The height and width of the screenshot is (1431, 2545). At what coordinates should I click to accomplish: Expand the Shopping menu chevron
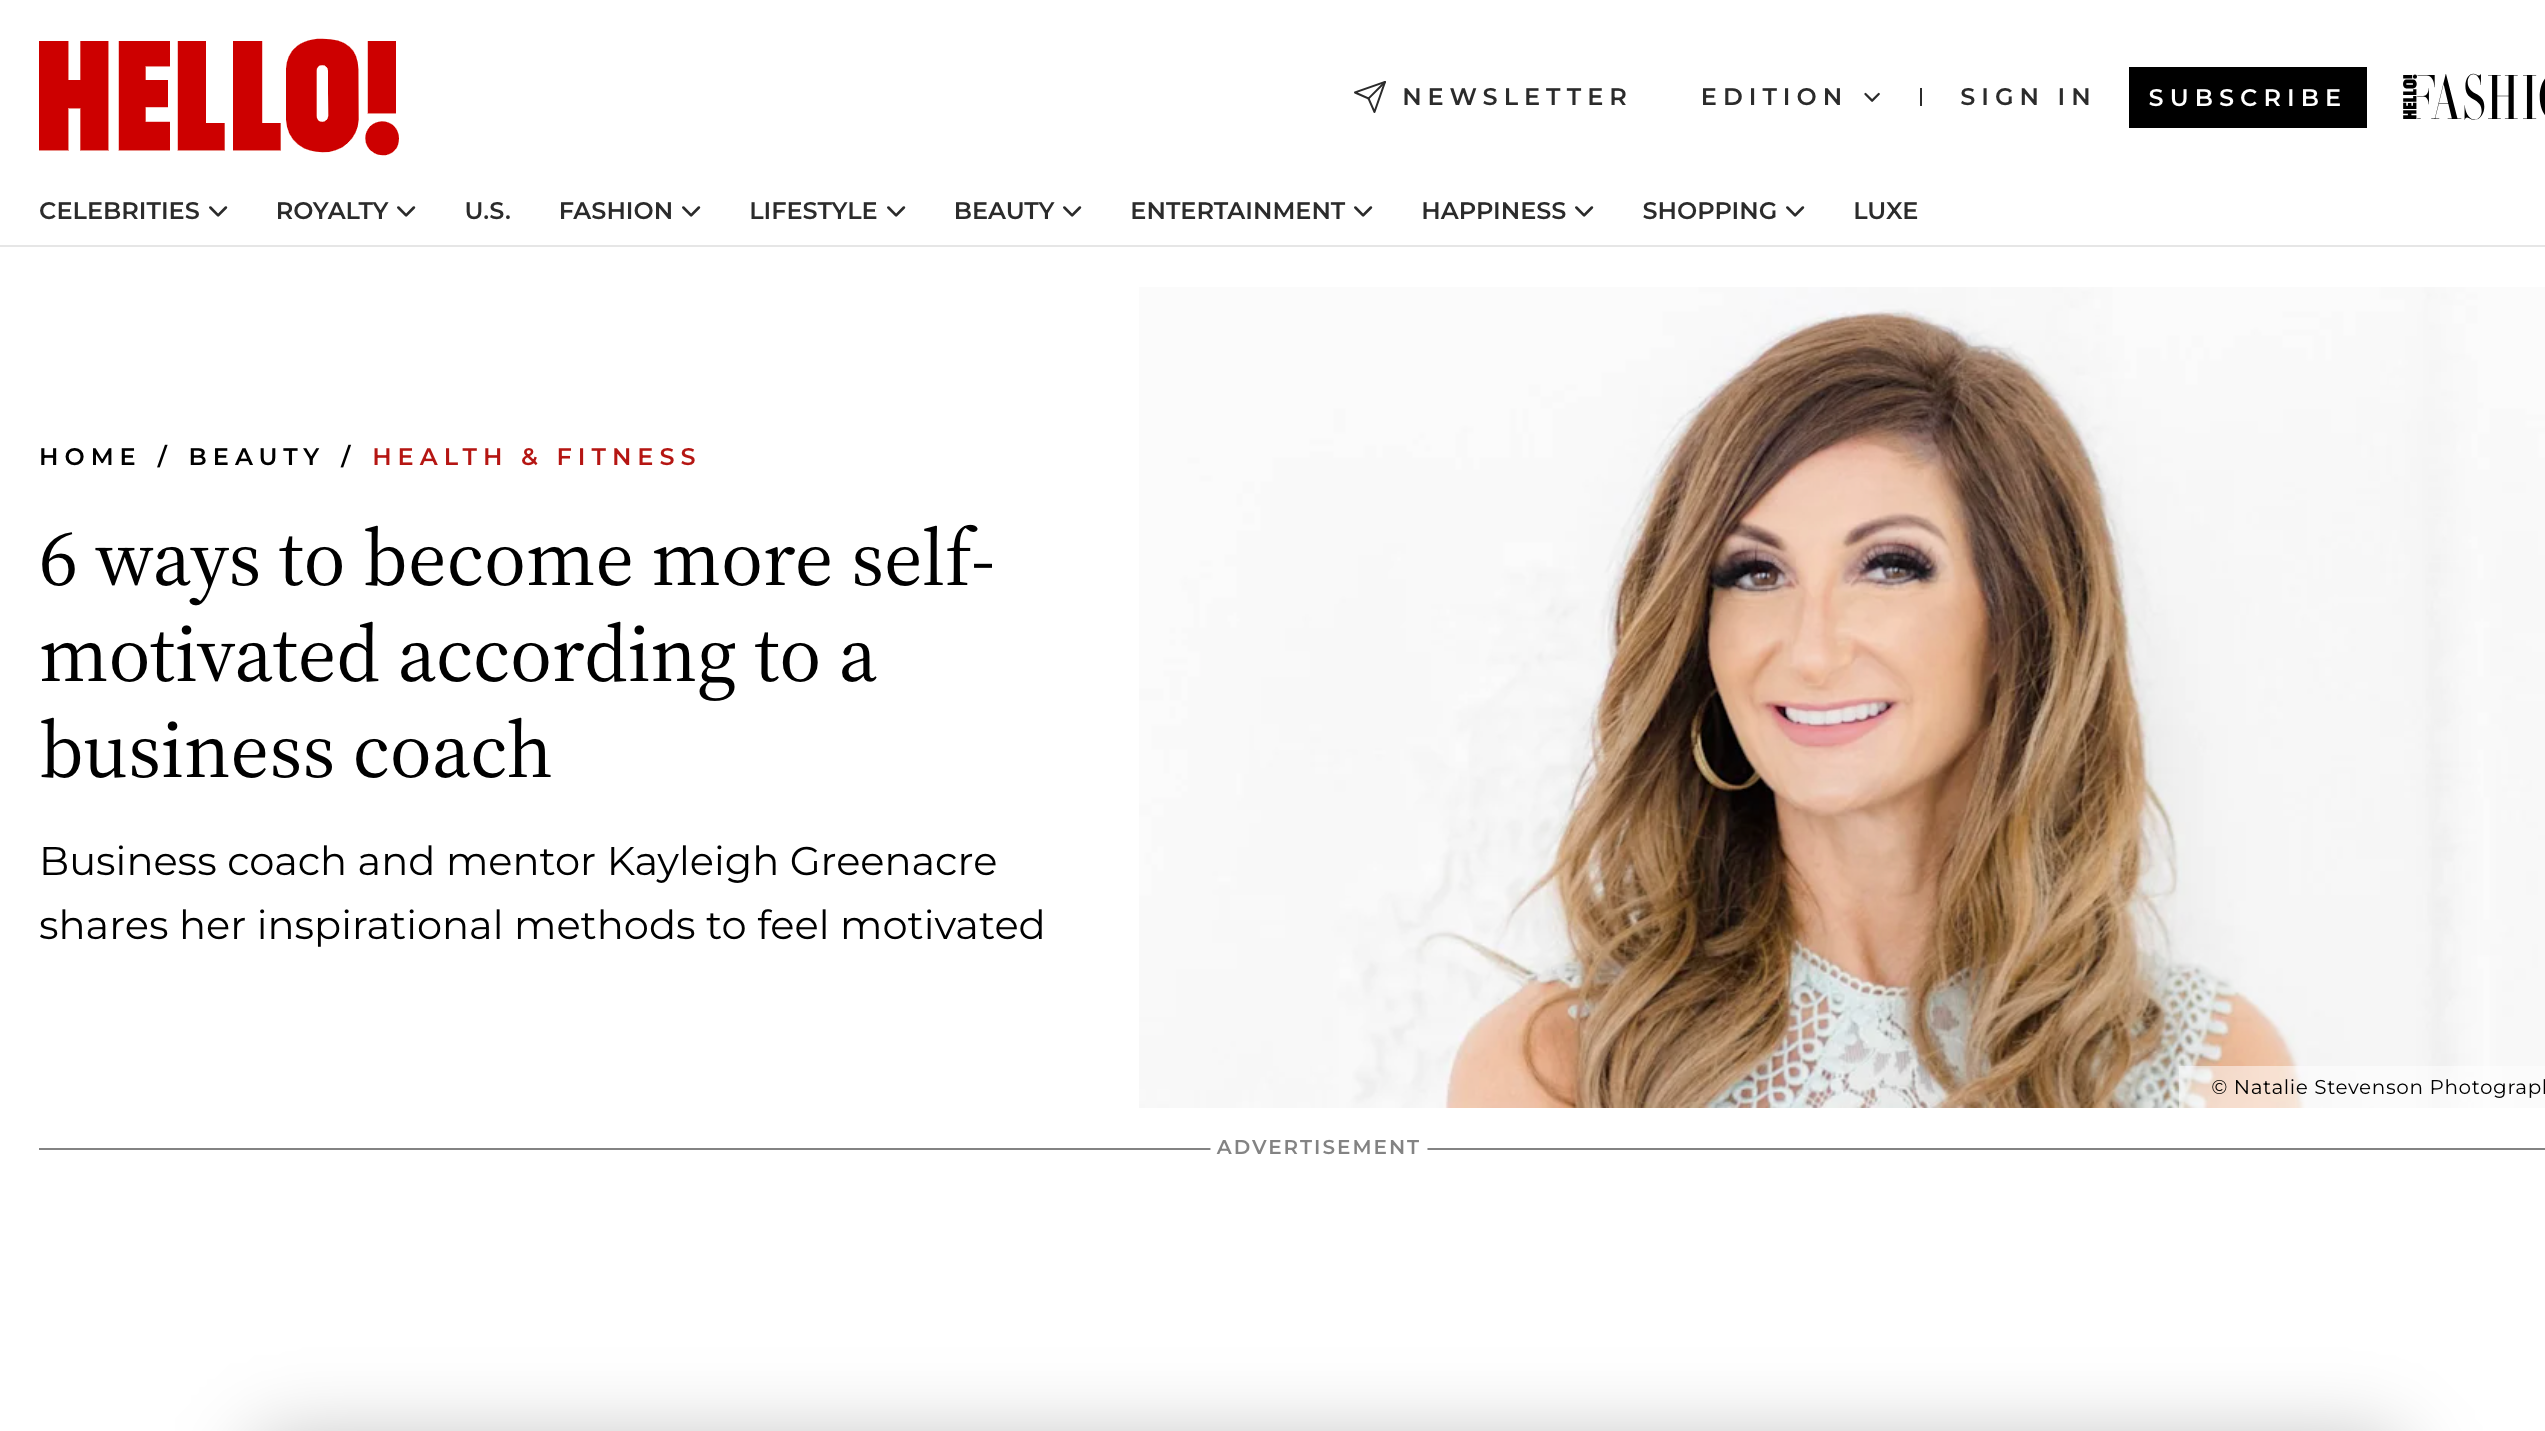[1795, 211]
